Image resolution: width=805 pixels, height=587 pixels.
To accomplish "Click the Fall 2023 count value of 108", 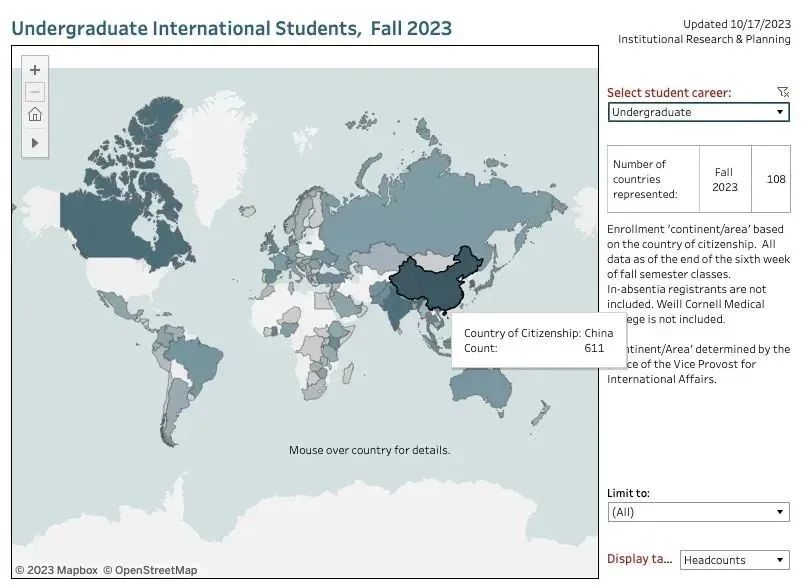I will (x=778, y=180).
